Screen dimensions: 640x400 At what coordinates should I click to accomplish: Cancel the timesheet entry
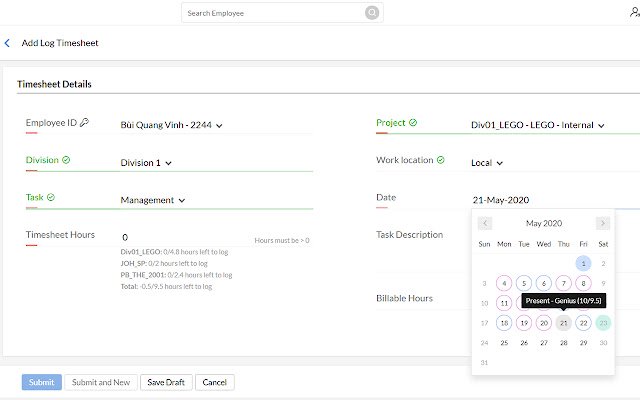pos(214,382)
